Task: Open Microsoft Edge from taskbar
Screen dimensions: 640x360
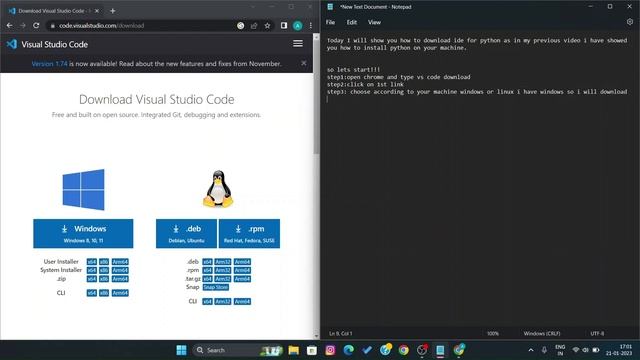Action: click(349, 350)
